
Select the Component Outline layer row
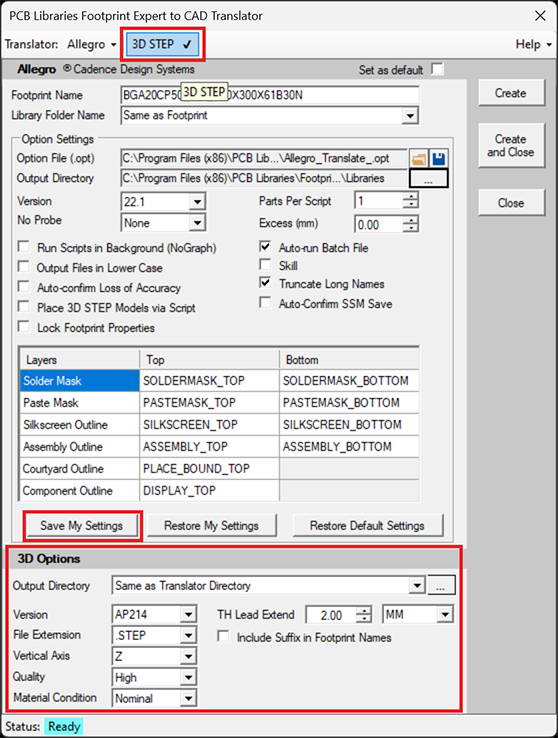point(80,491)
